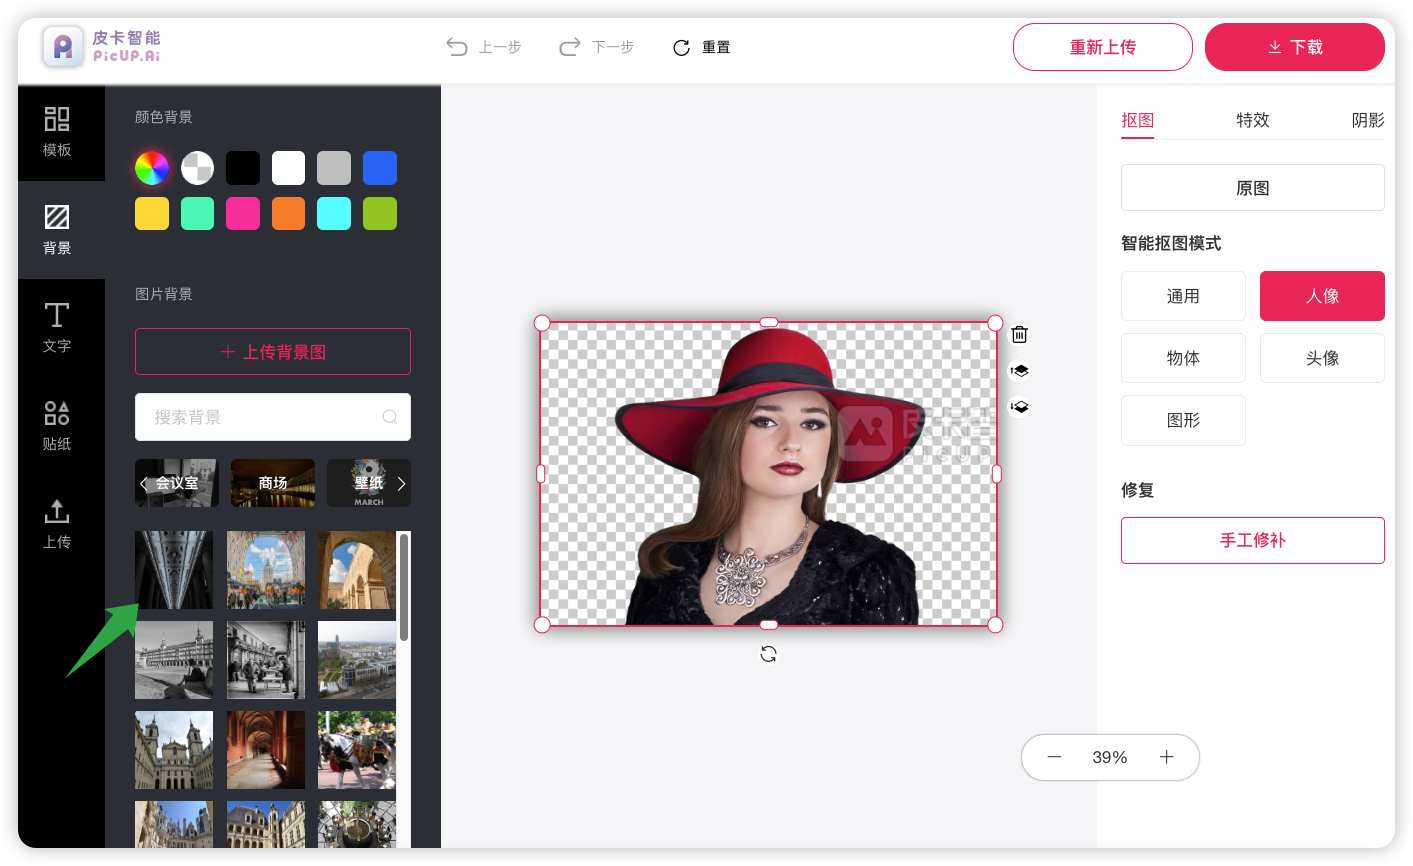
Task: Choose the transparent background swatch
Action: click(197, 168)
